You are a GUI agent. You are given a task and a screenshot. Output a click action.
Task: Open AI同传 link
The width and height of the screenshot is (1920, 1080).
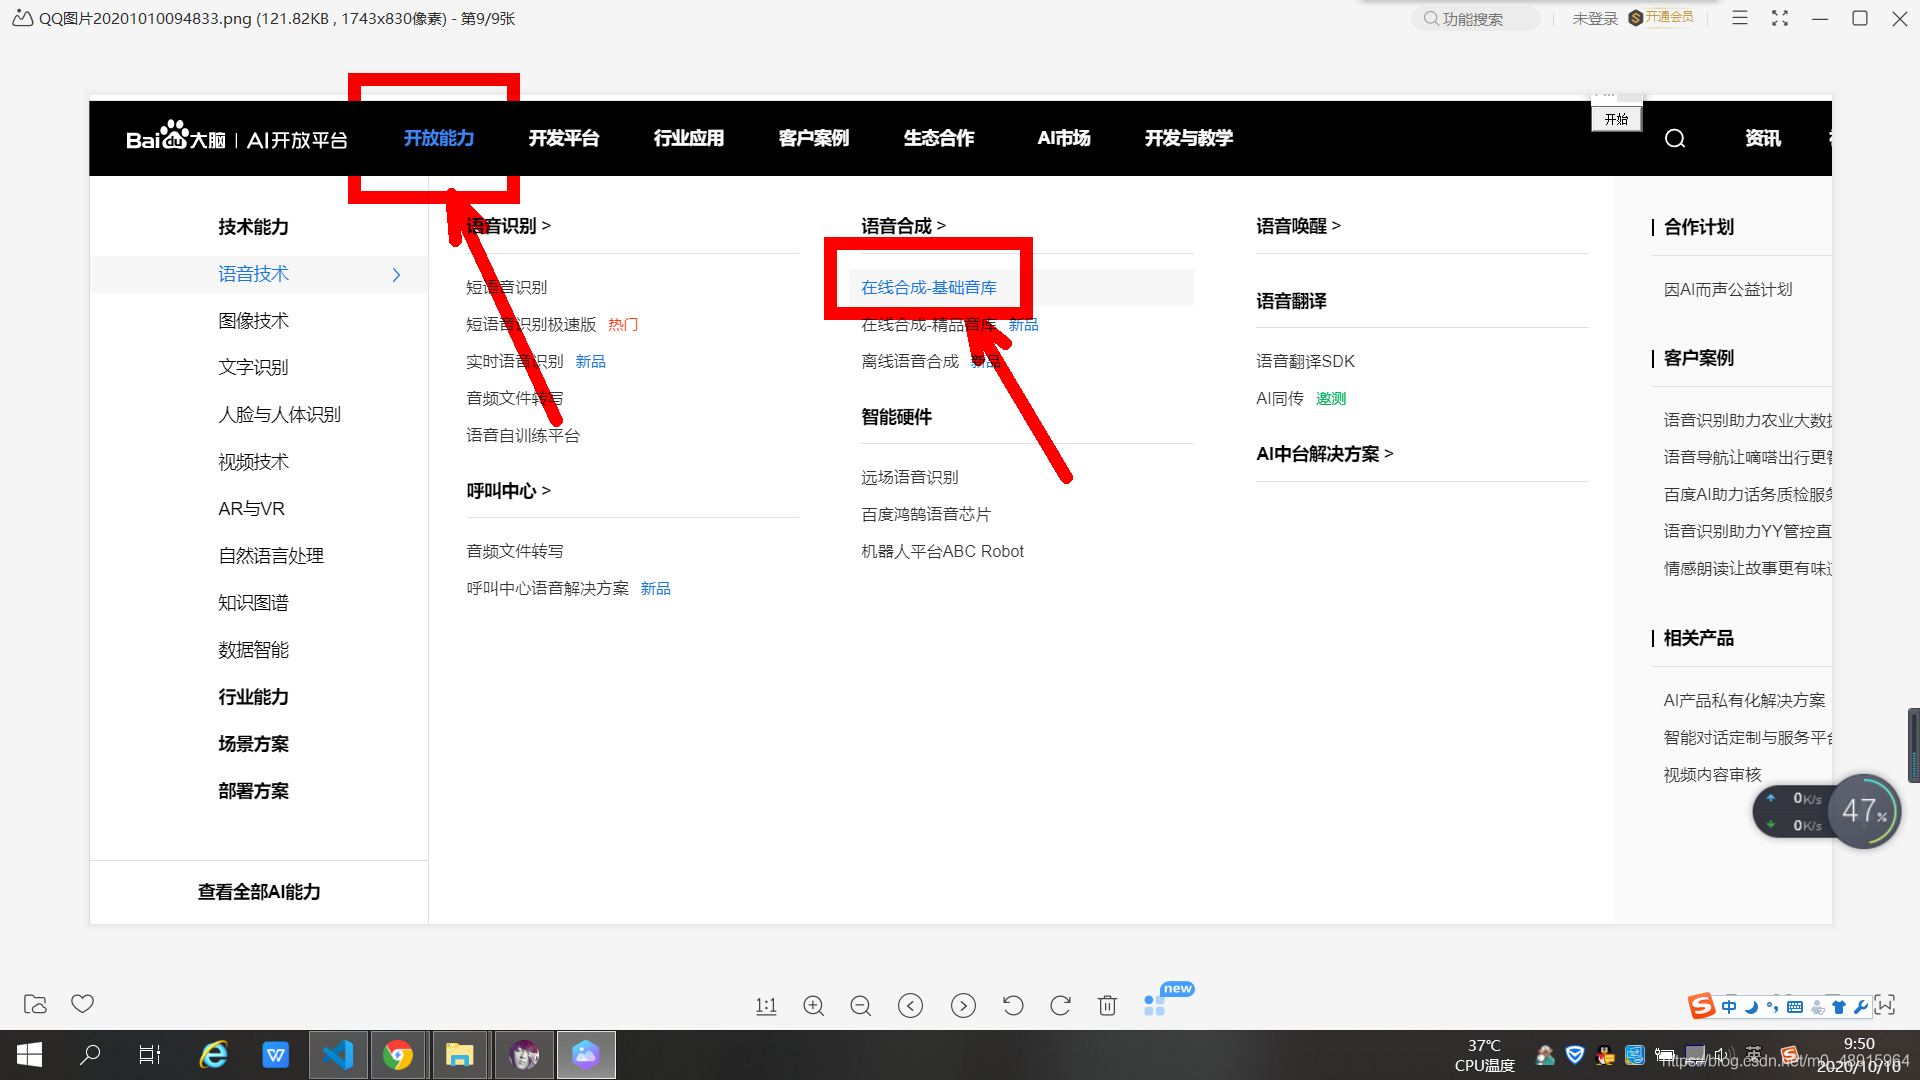(1279, 399)
